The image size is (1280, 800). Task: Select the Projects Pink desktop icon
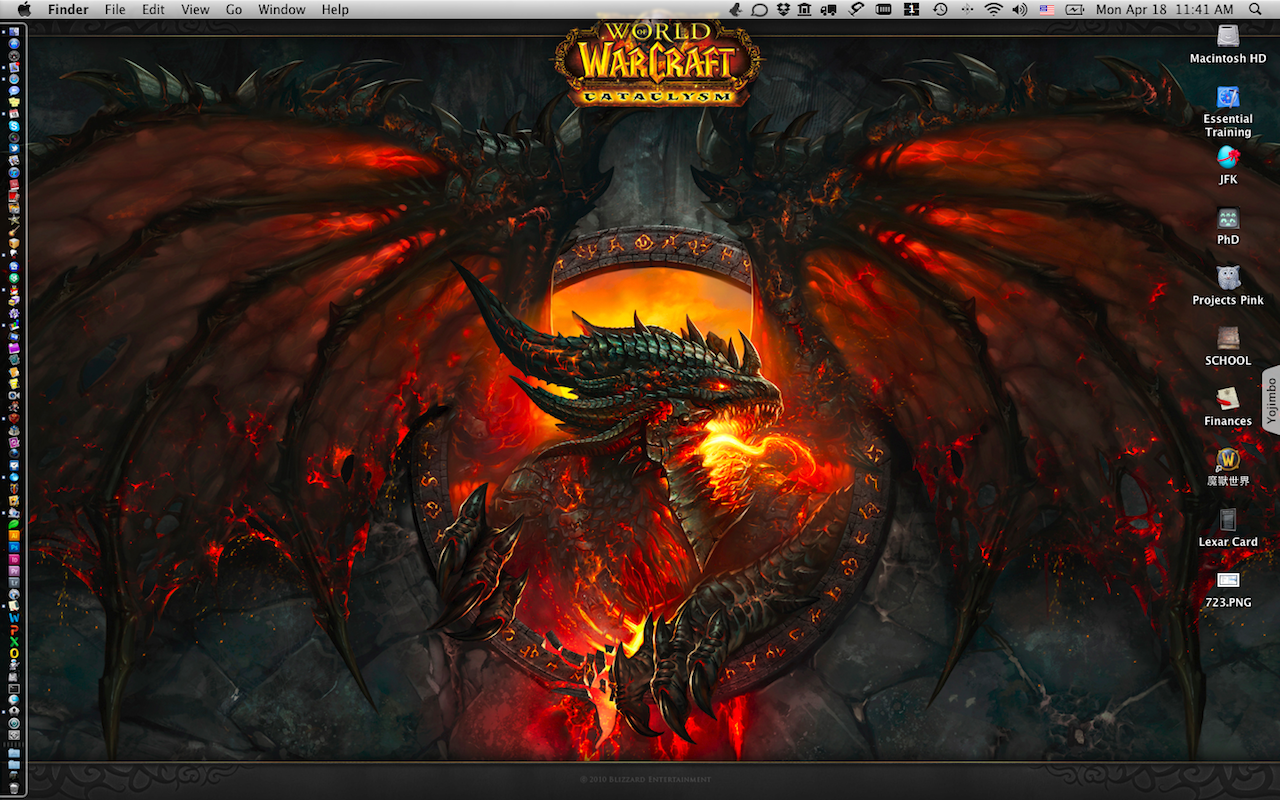[1228, 279]
